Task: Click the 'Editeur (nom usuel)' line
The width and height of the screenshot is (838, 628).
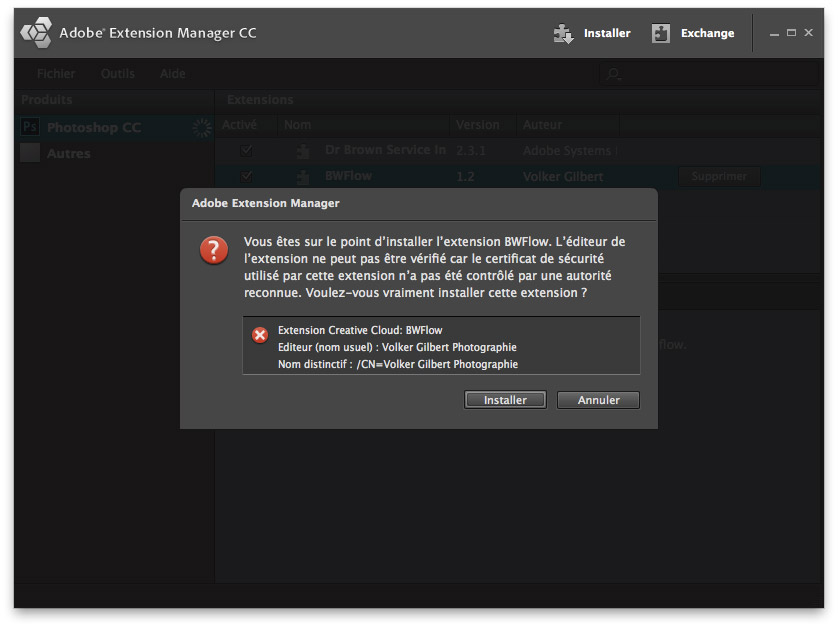Action: coord(397,347)
